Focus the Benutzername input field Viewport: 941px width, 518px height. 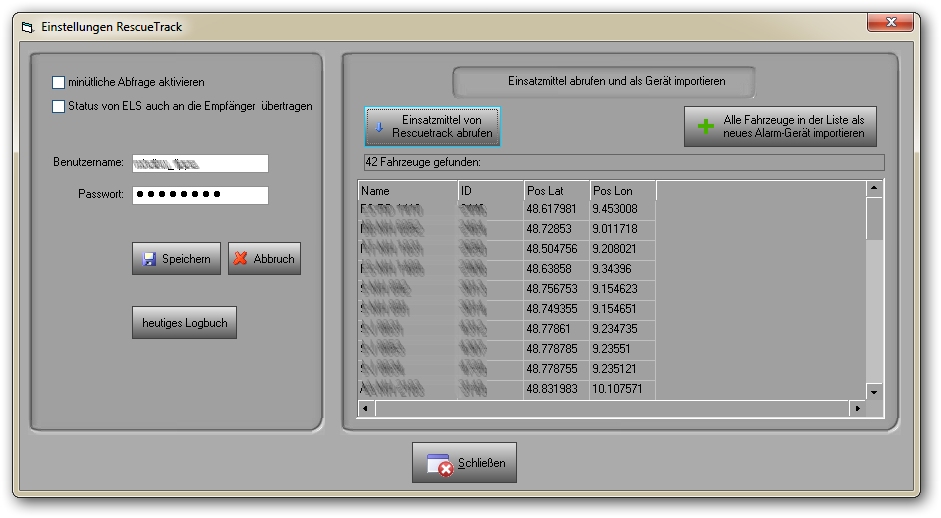pyautogui.click(x=200, y=163)
